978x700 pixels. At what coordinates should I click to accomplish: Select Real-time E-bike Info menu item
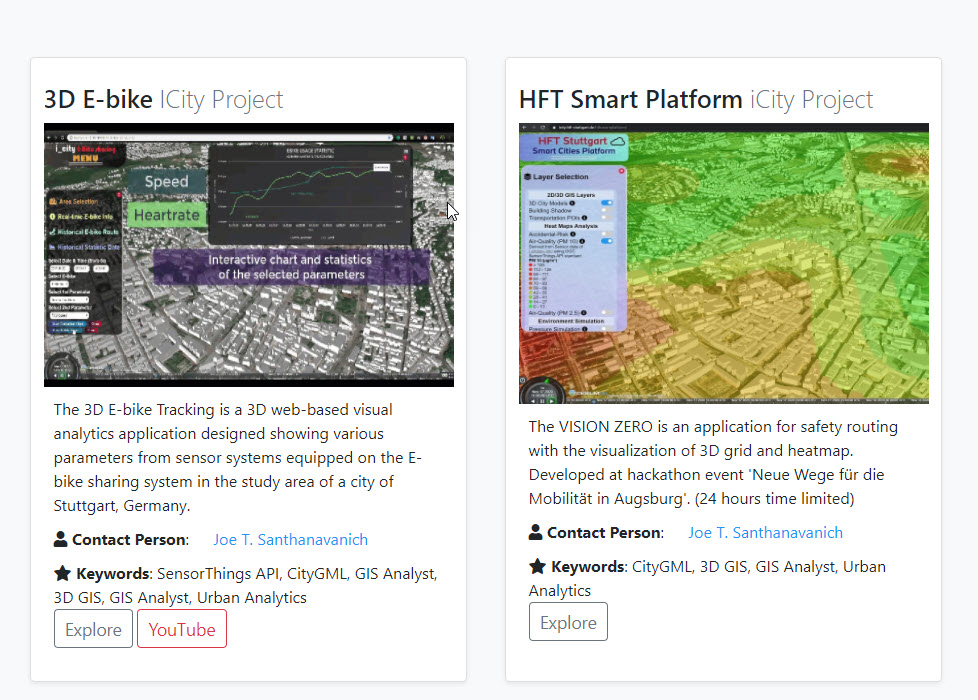pyautogui.click(x=81, y=216)
